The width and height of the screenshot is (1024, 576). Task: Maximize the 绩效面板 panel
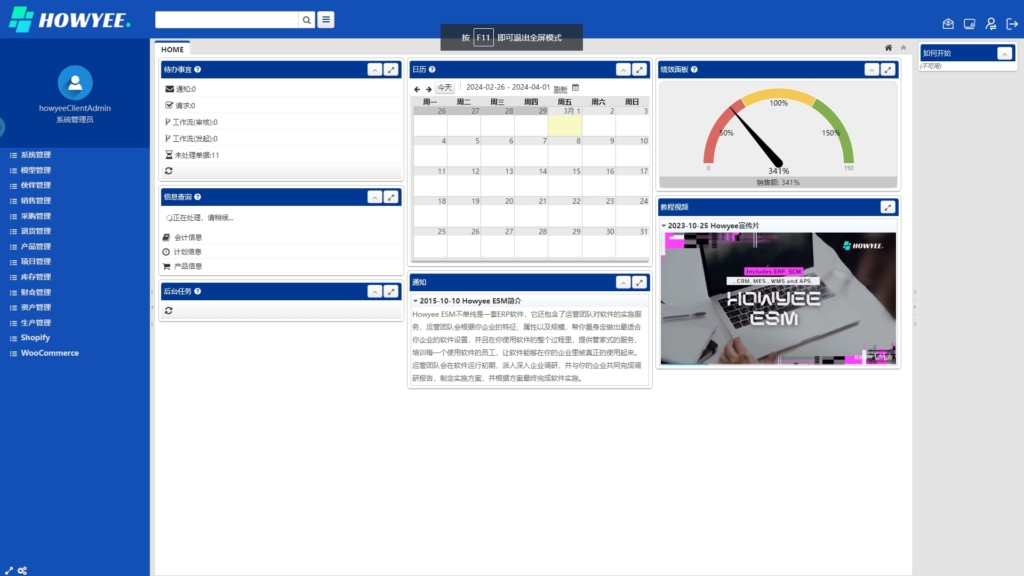click(888, 69)
